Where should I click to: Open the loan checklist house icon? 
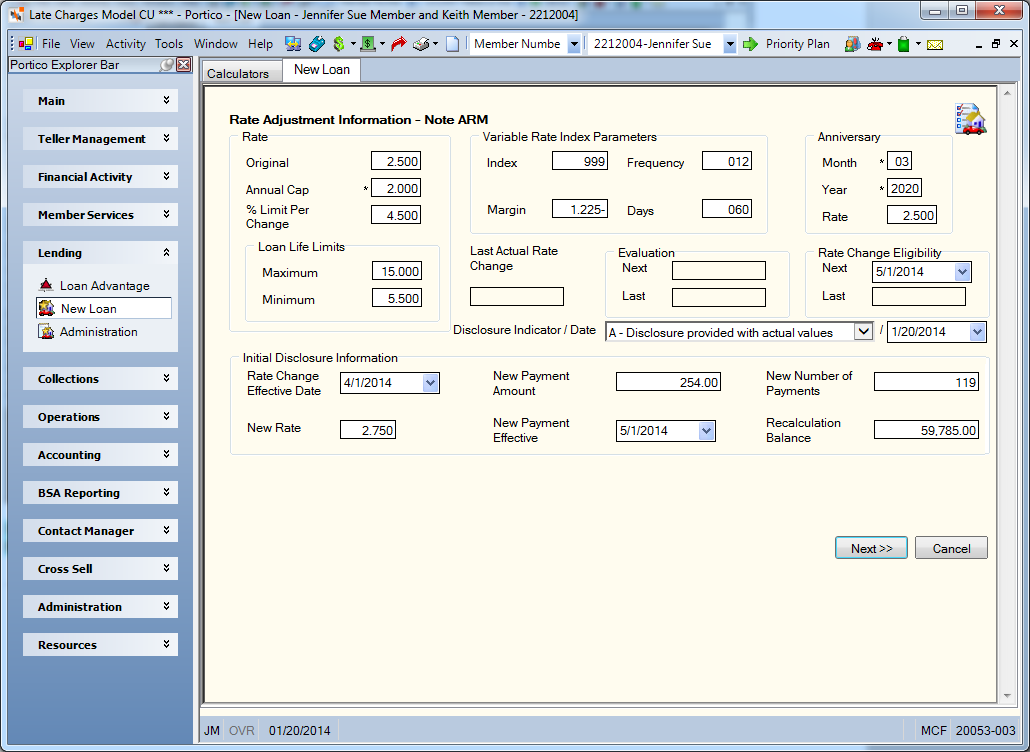970,119
